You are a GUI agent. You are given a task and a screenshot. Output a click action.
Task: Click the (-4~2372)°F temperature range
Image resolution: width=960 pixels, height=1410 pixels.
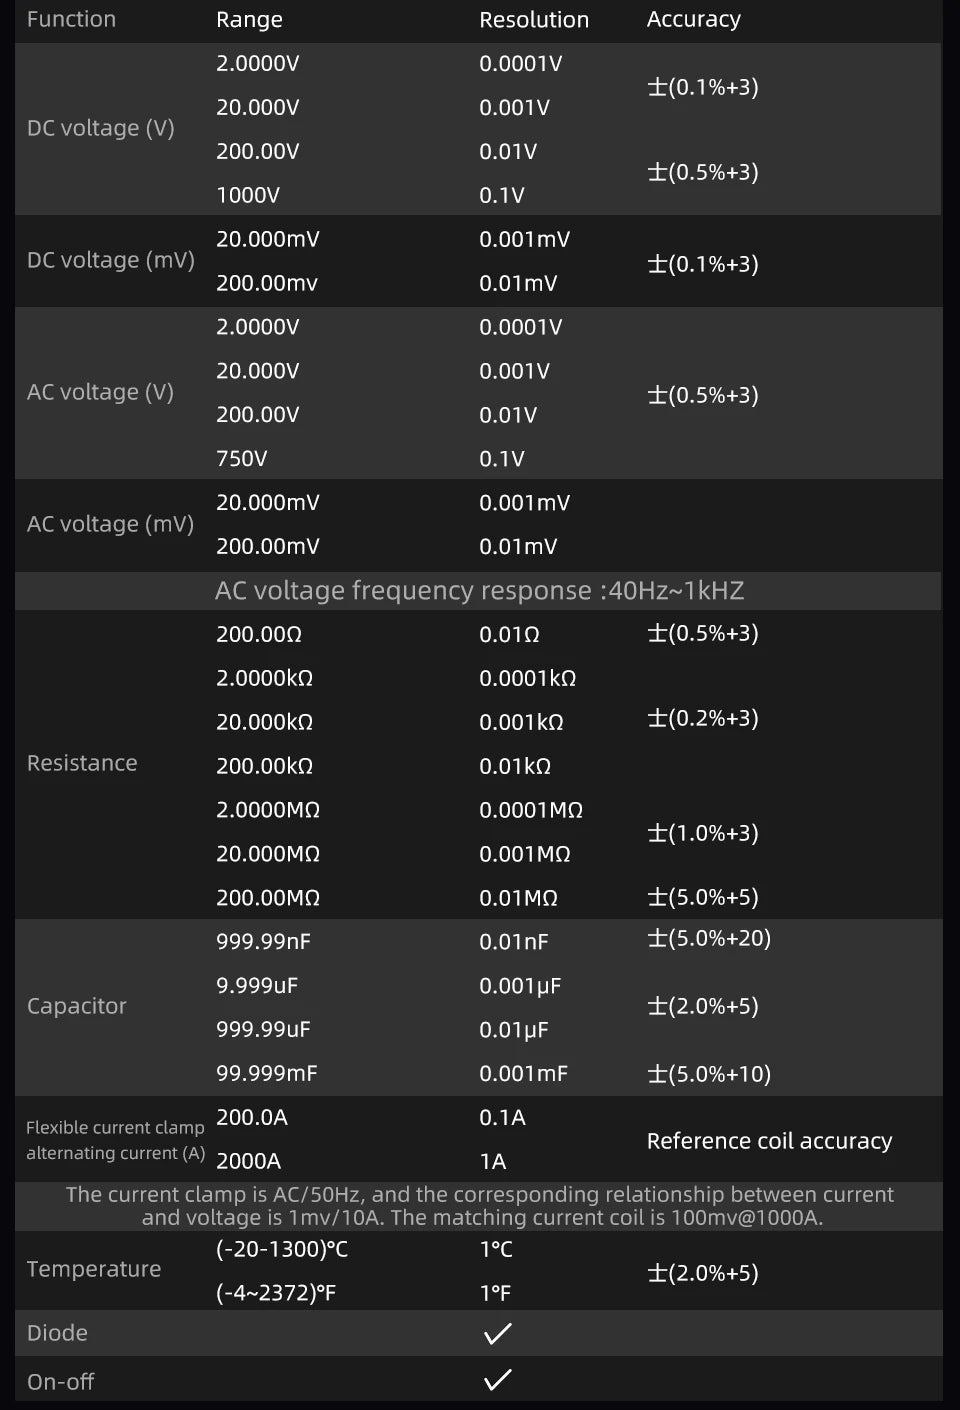[276, 1293]
